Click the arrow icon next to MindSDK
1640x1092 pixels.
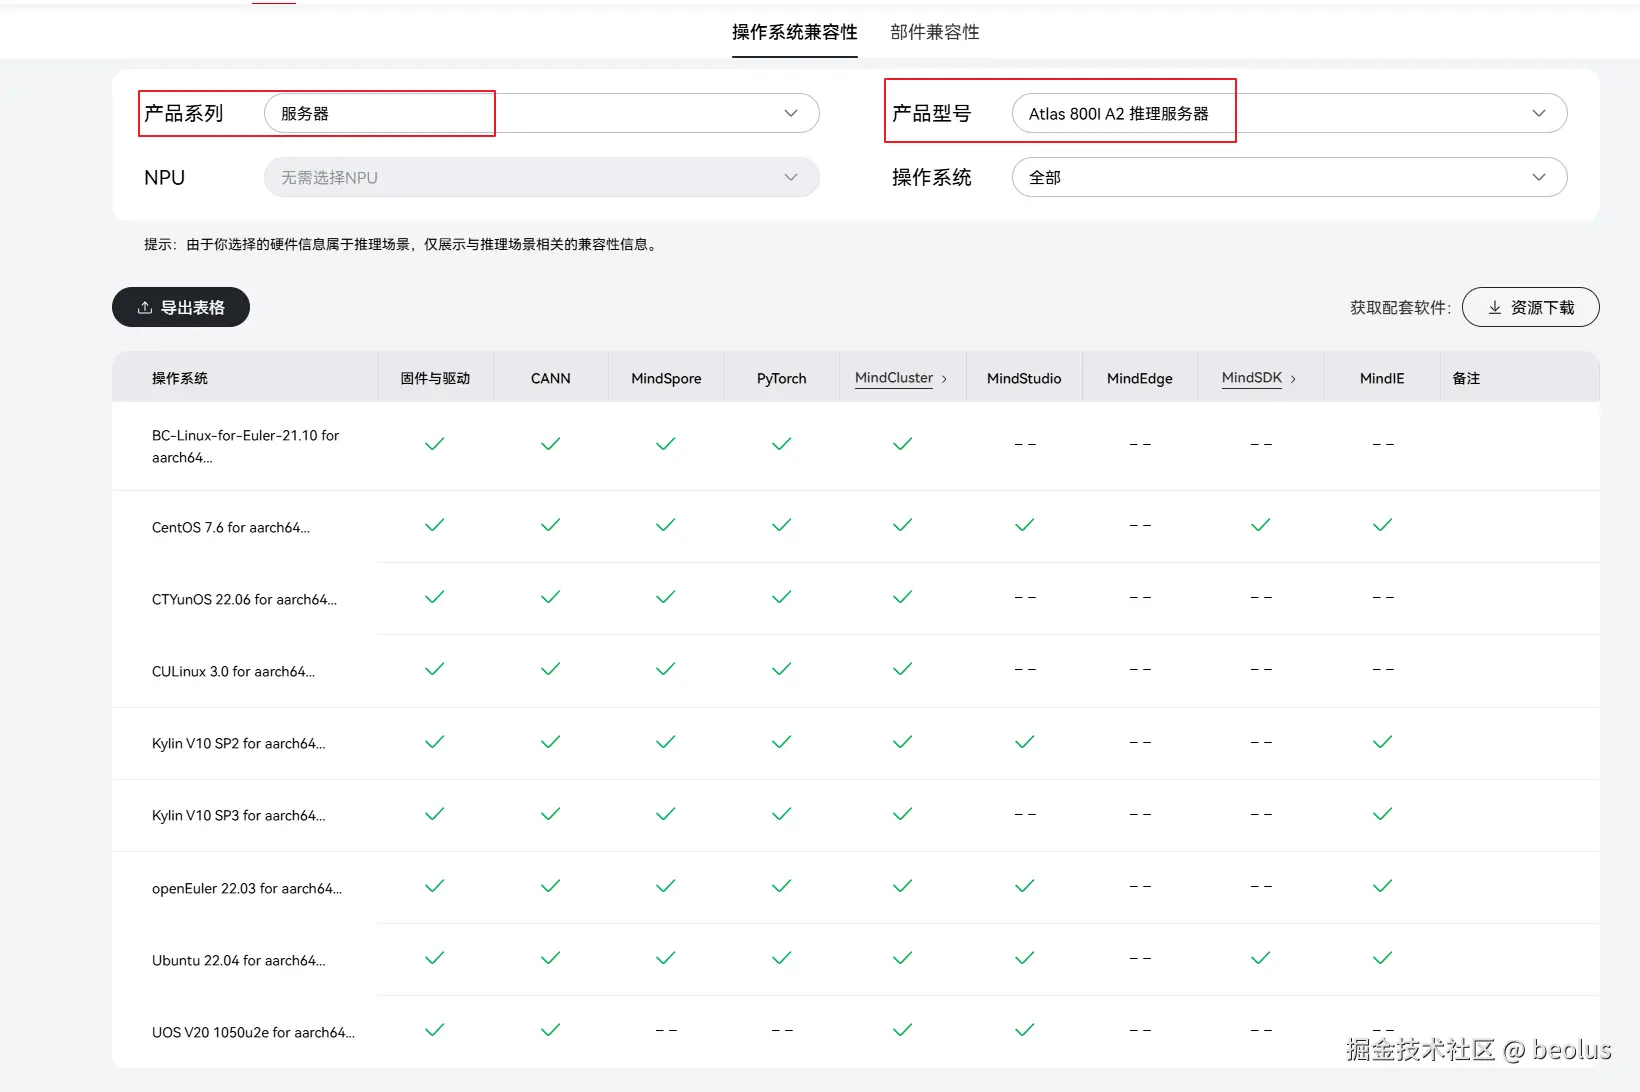pyautogui.click(x=1293, y=379)
